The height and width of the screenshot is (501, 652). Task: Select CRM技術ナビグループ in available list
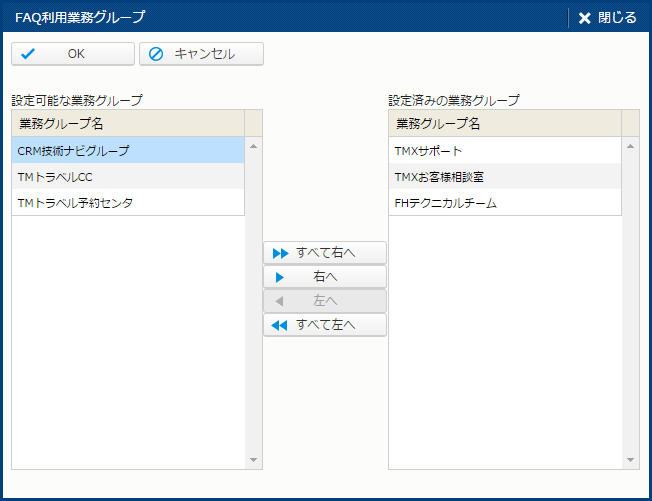[x=128, y=150]
